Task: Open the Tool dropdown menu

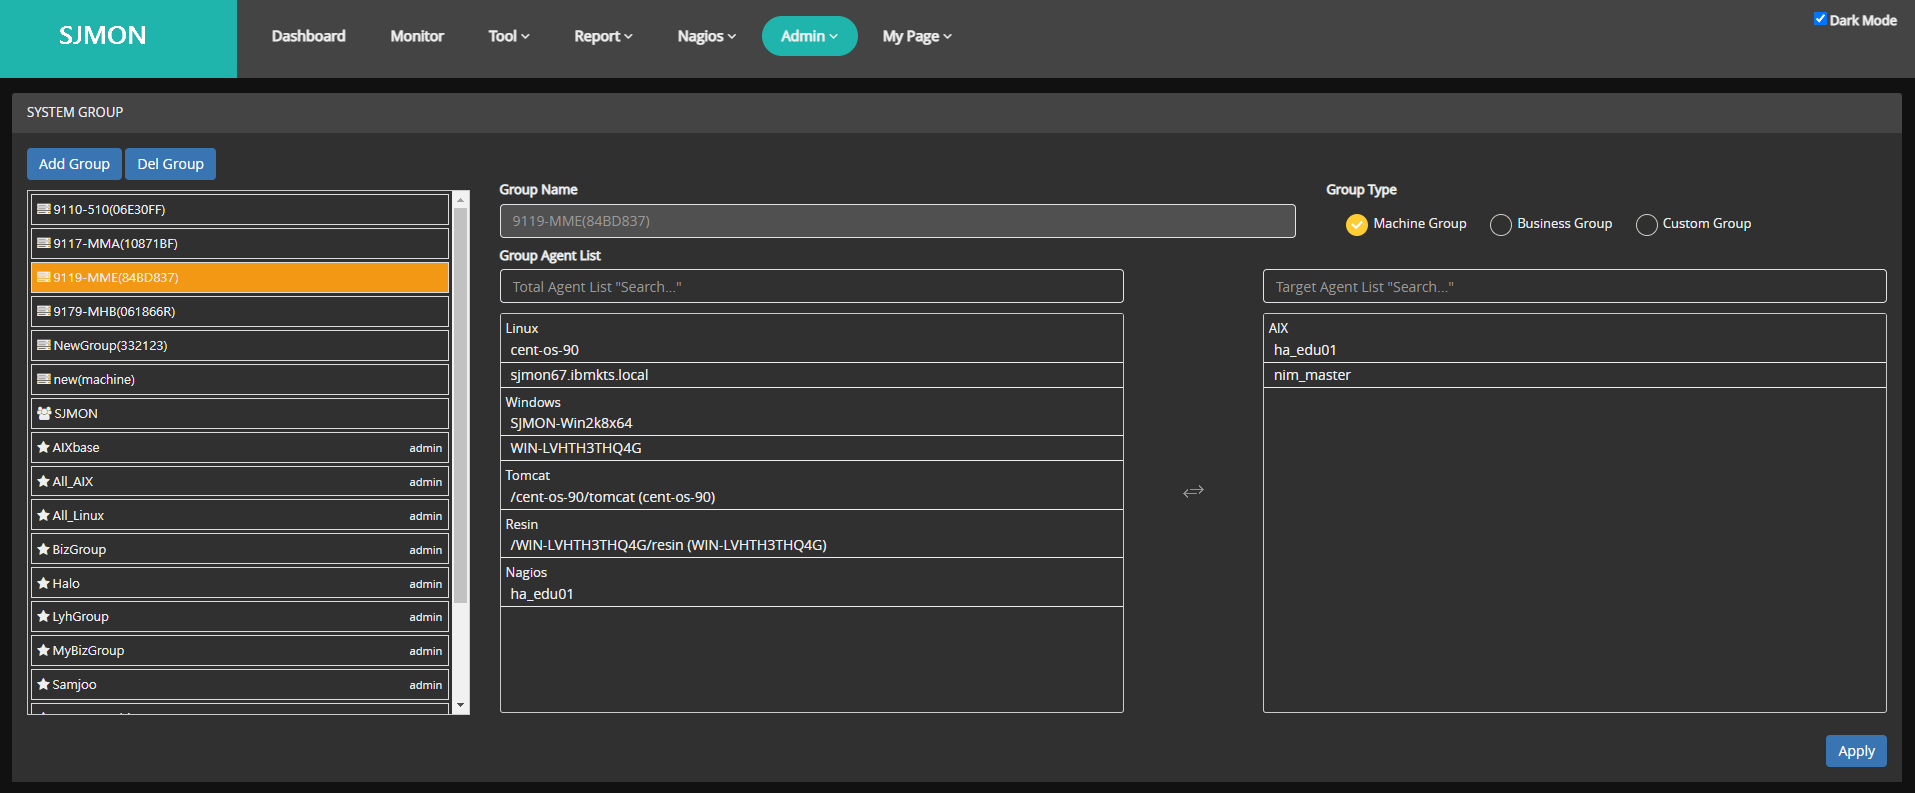Action: coord(508,36)
